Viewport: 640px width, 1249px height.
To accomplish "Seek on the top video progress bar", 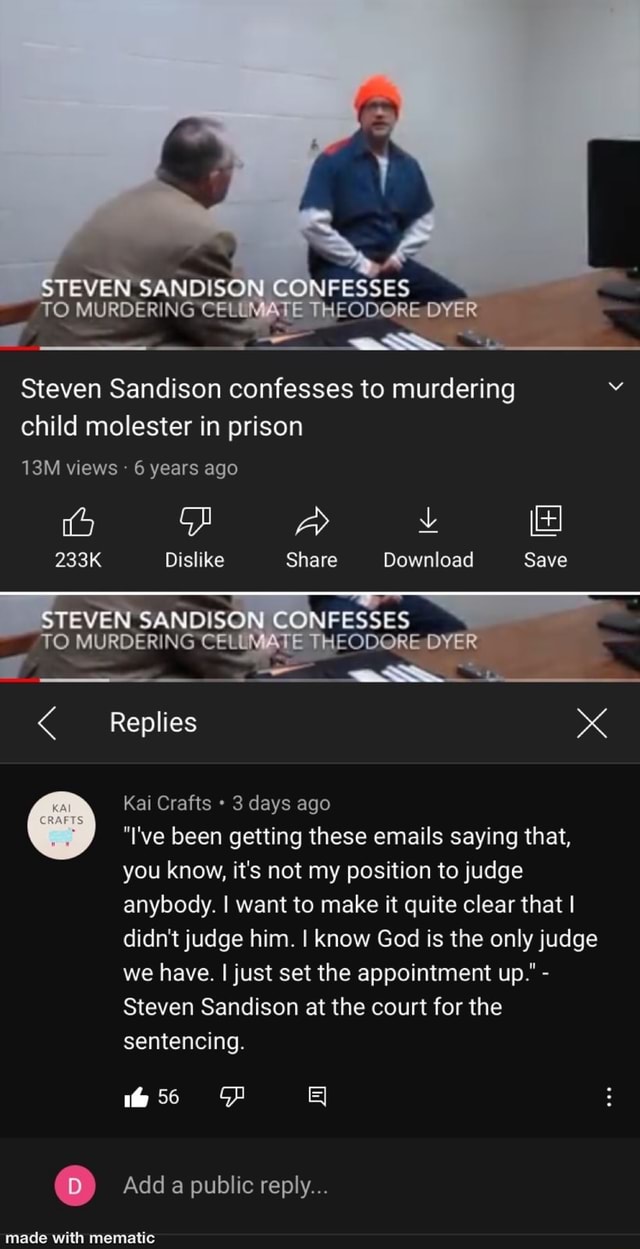I will 320,348.
